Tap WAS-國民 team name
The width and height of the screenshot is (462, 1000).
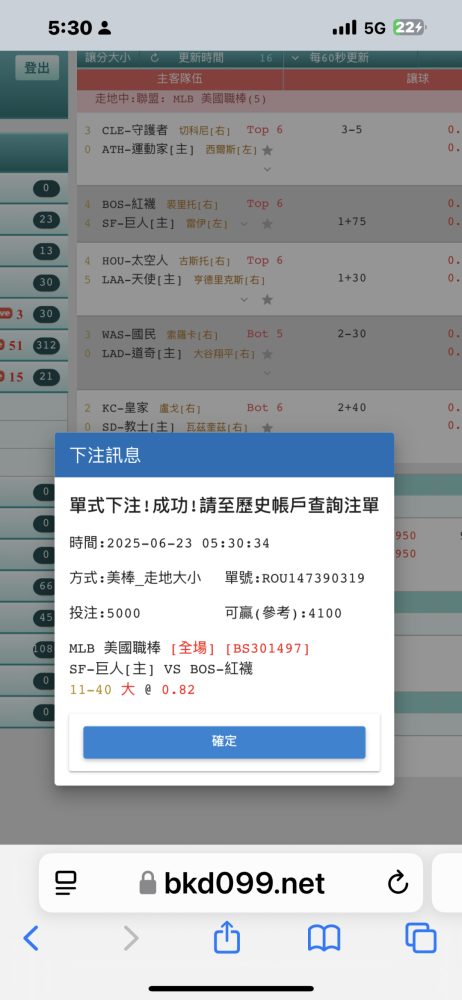pyautogui.click(x=128, y=334)
